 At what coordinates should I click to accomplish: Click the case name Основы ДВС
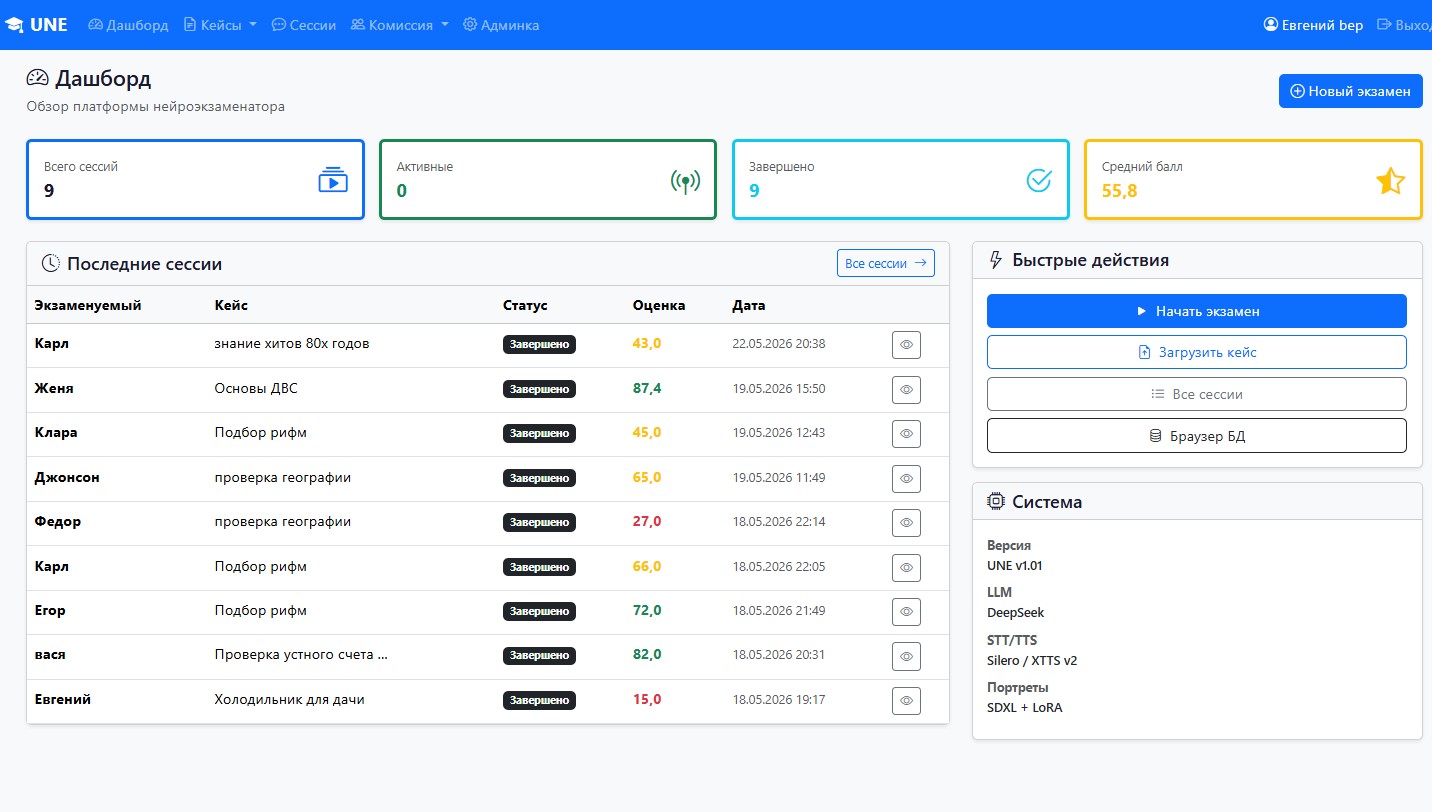pyautogui.click(x=256, y=388)
